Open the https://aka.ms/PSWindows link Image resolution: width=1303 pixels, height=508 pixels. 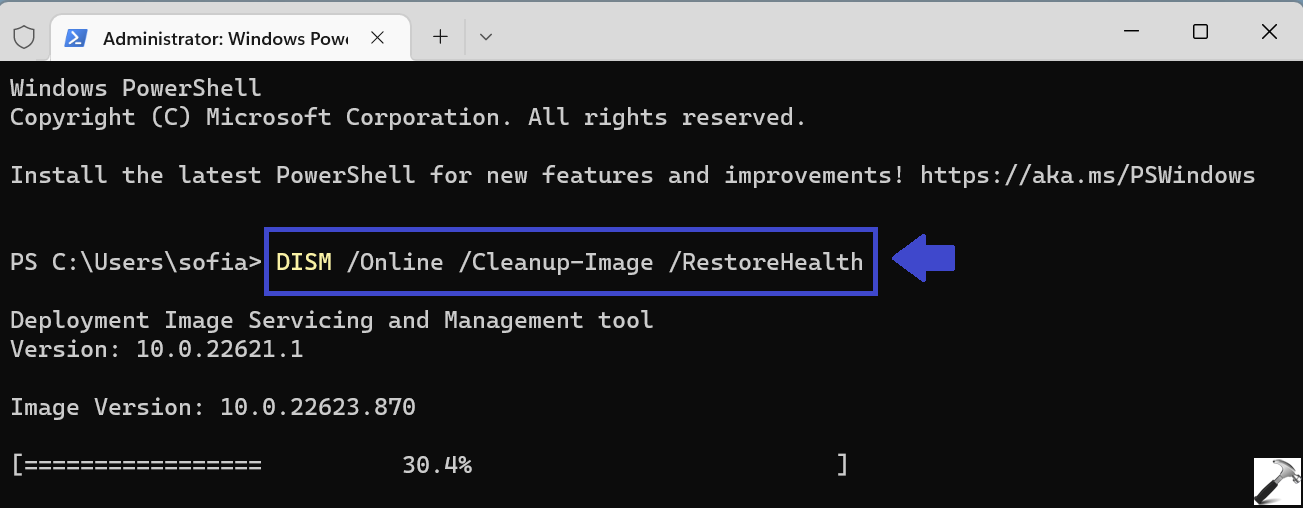(x=1087, y=176)
